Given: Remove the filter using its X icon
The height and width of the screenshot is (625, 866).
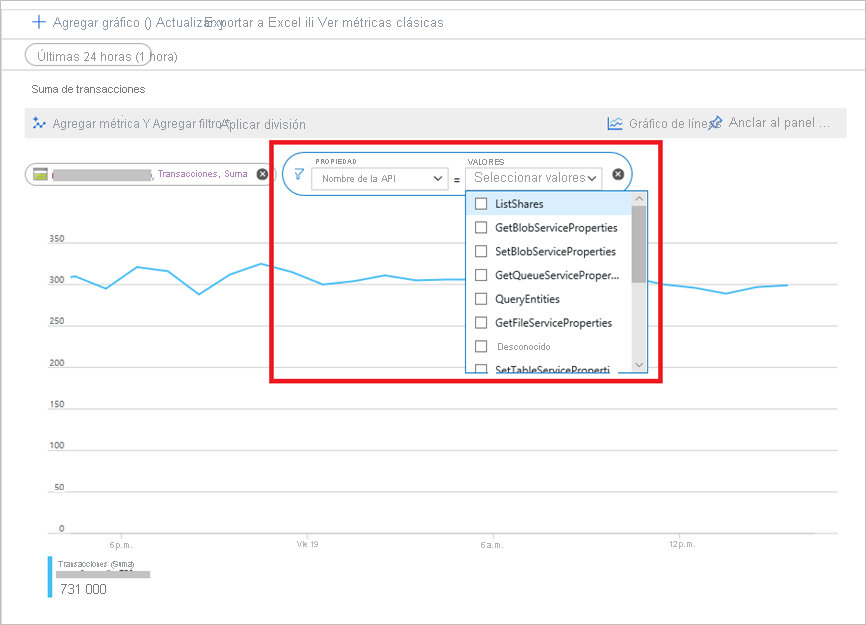Looking at the screenshot, I should coord(617,172).
